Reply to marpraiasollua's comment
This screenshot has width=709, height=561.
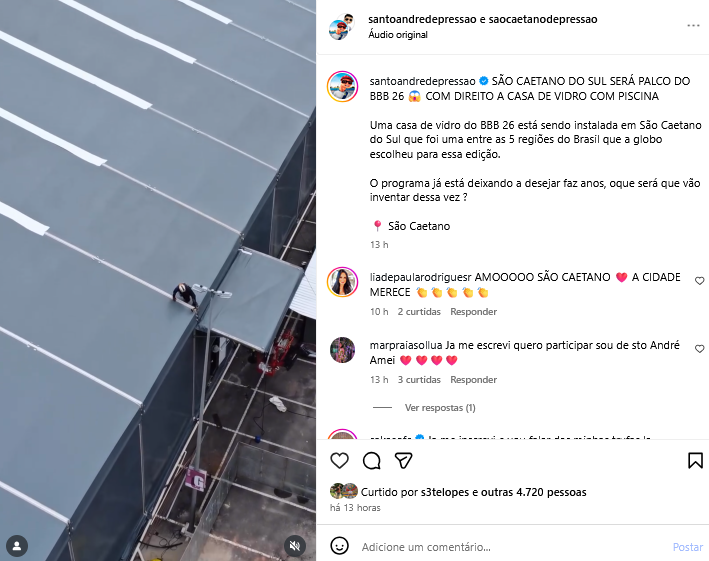(x=473, y=380)
